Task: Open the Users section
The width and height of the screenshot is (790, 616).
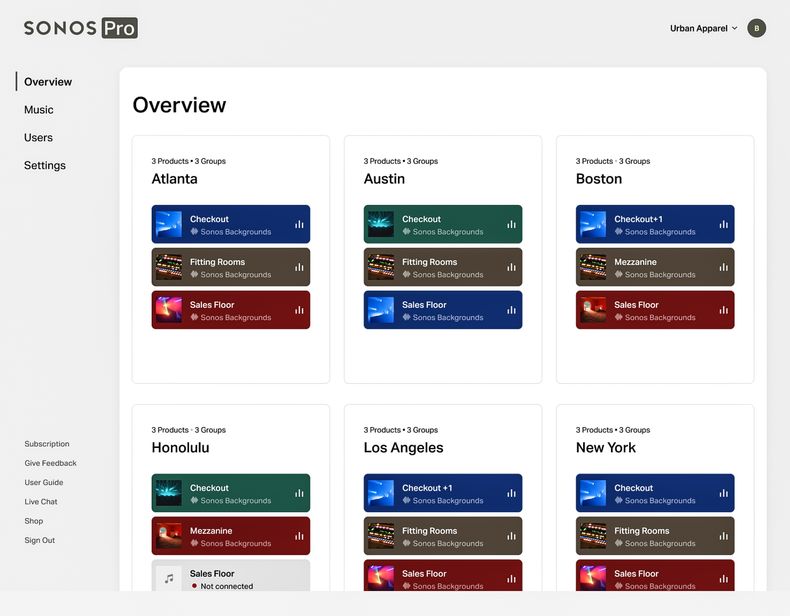Action: pos(38,137)
